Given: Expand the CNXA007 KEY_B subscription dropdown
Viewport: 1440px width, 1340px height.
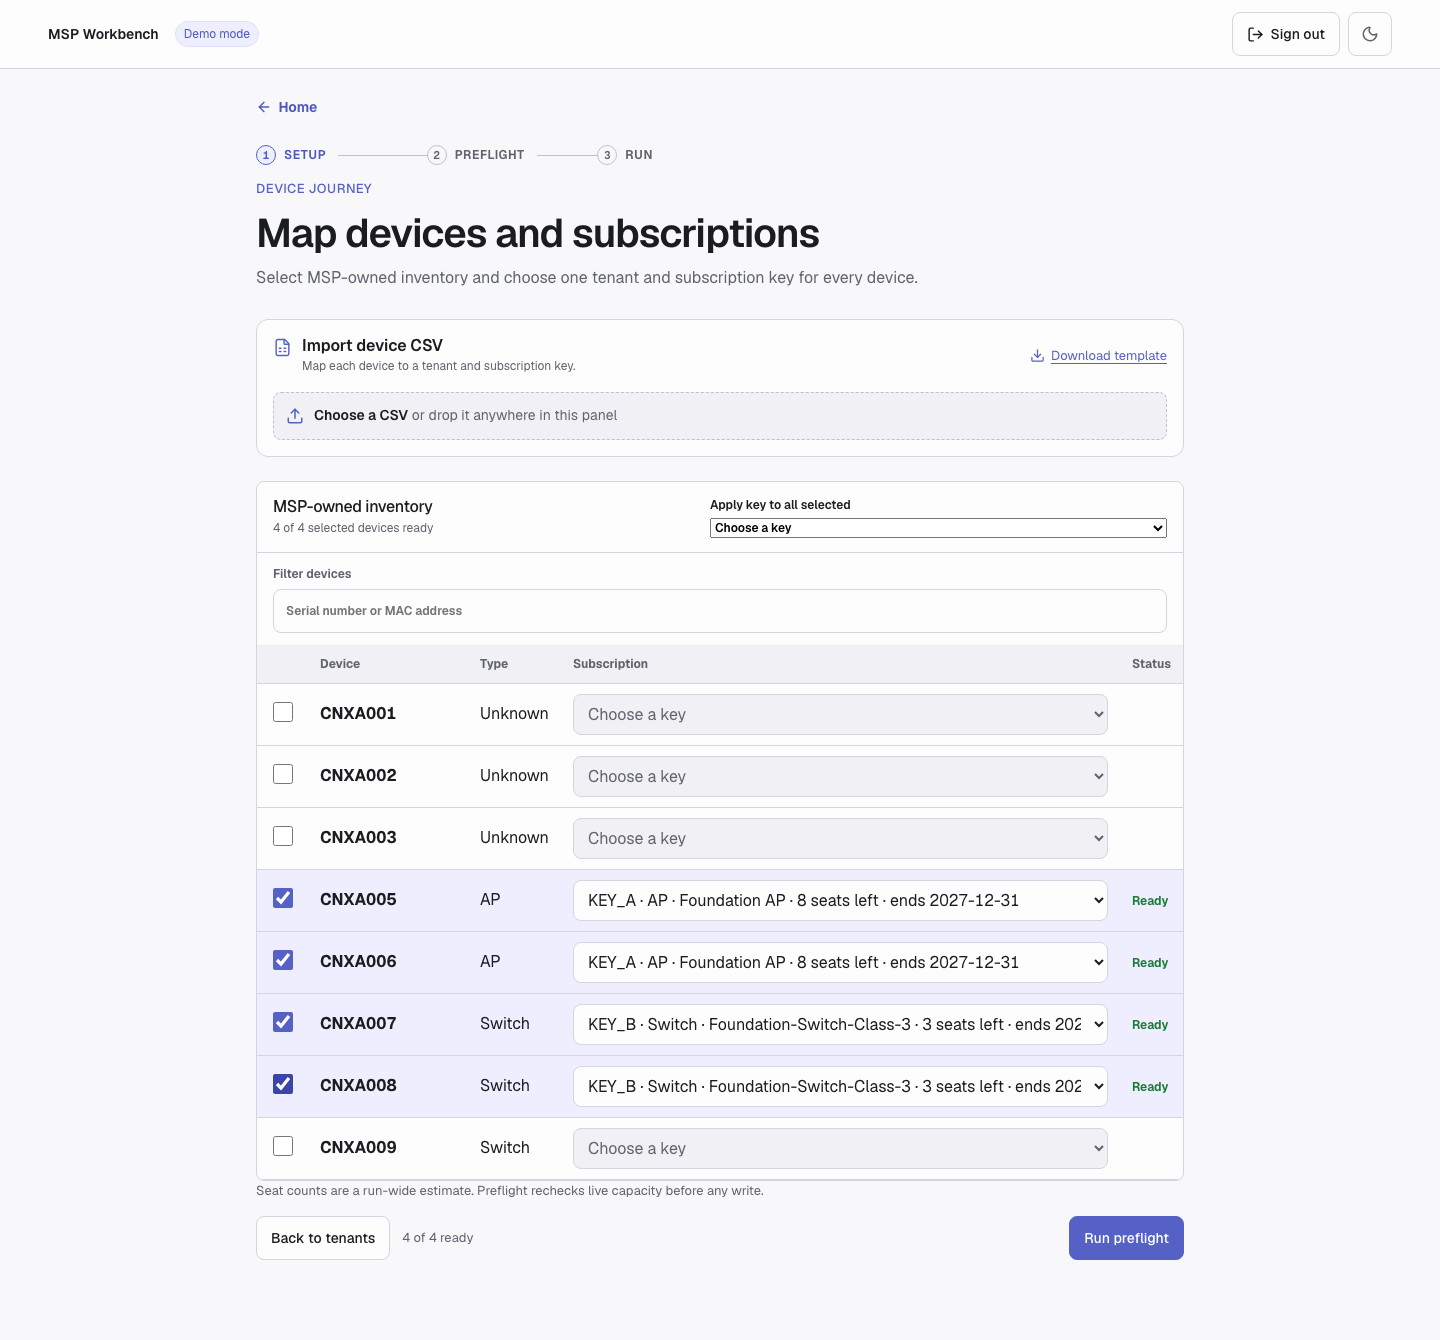Looking at the screenshot, I should pos(840,1024).
